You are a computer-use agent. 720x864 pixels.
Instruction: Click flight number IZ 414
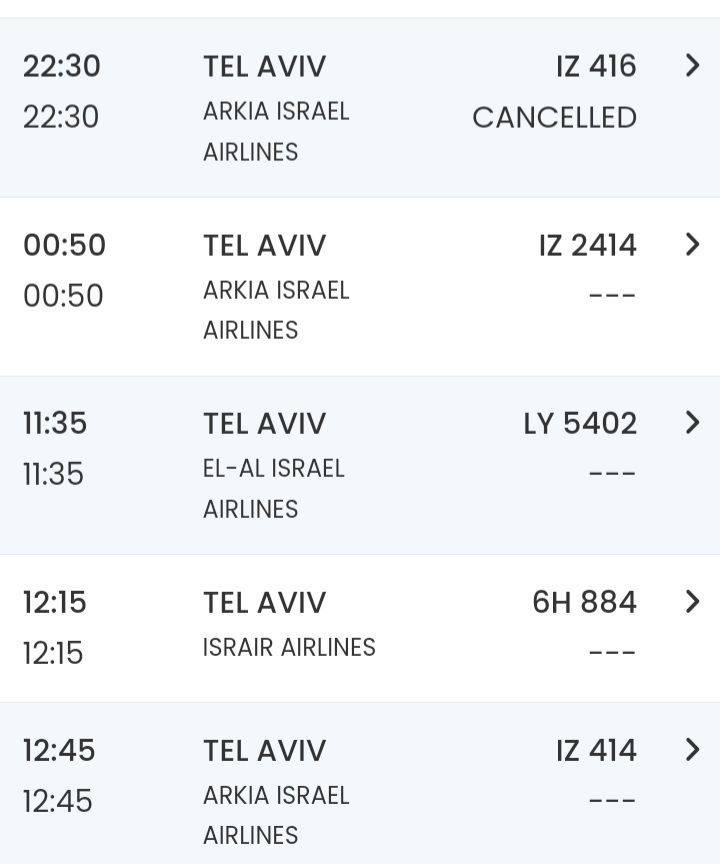click(x=596, y=750)
